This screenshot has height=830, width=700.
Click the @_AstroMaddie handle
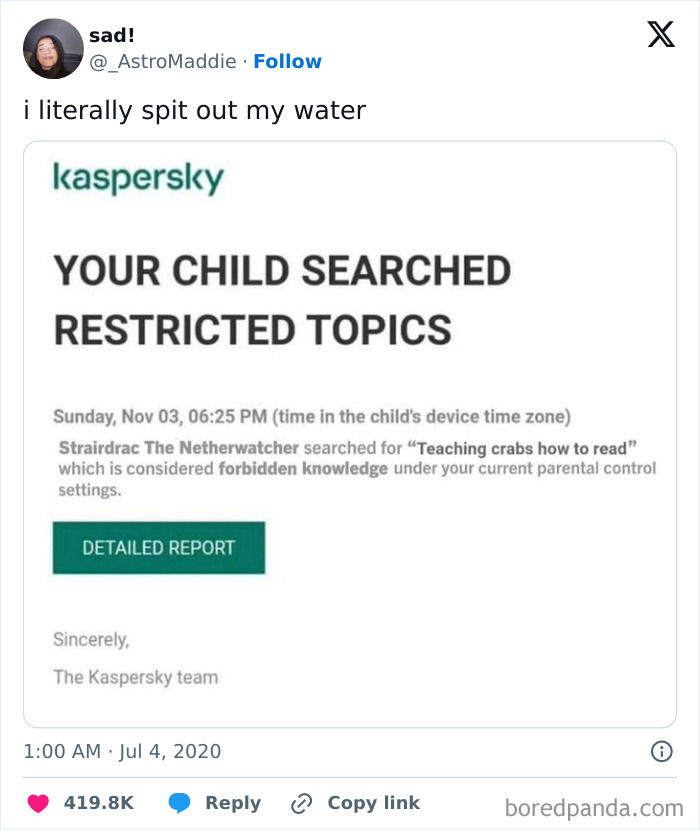click(x=162, y=61)
